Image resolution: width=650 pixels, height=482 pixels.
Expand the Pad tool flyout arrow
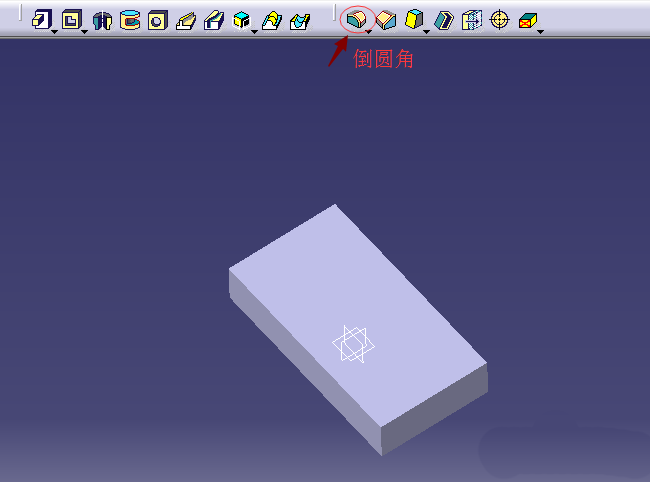coord(54,32)
